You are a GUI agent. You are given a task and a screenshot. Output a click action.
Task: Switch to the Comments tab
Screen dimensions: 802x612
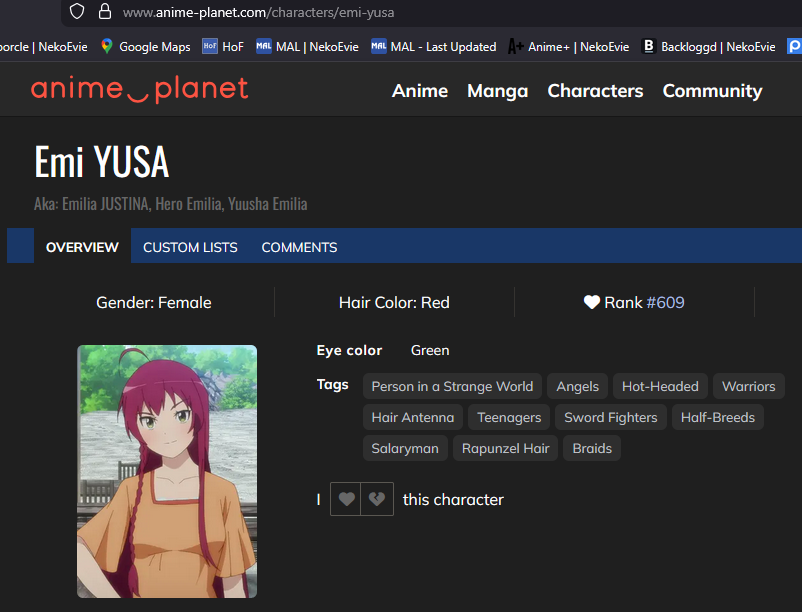coord(299,247)
